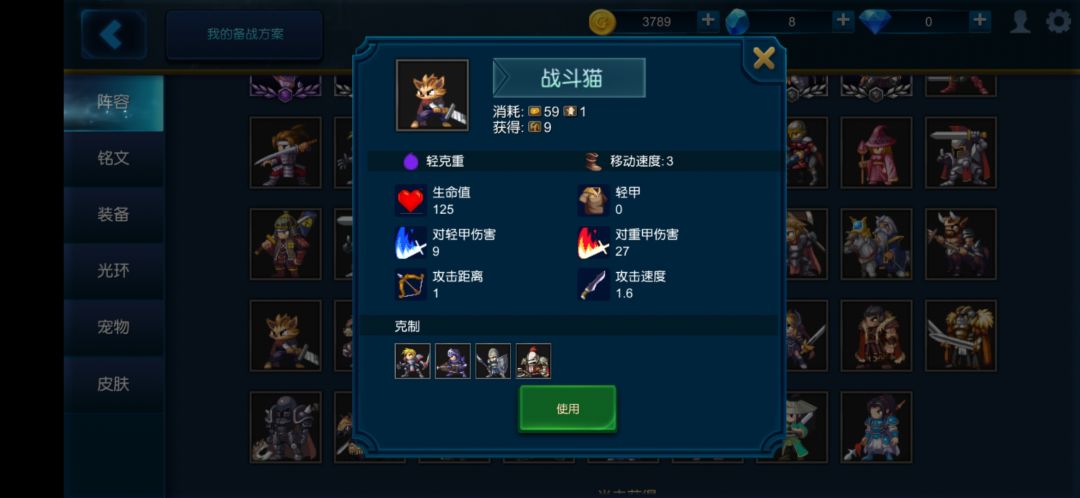Image resolution: width=1080 pixels, height=498 pixels.
Task: Open the 光环 tab
Action: (114, 271)
